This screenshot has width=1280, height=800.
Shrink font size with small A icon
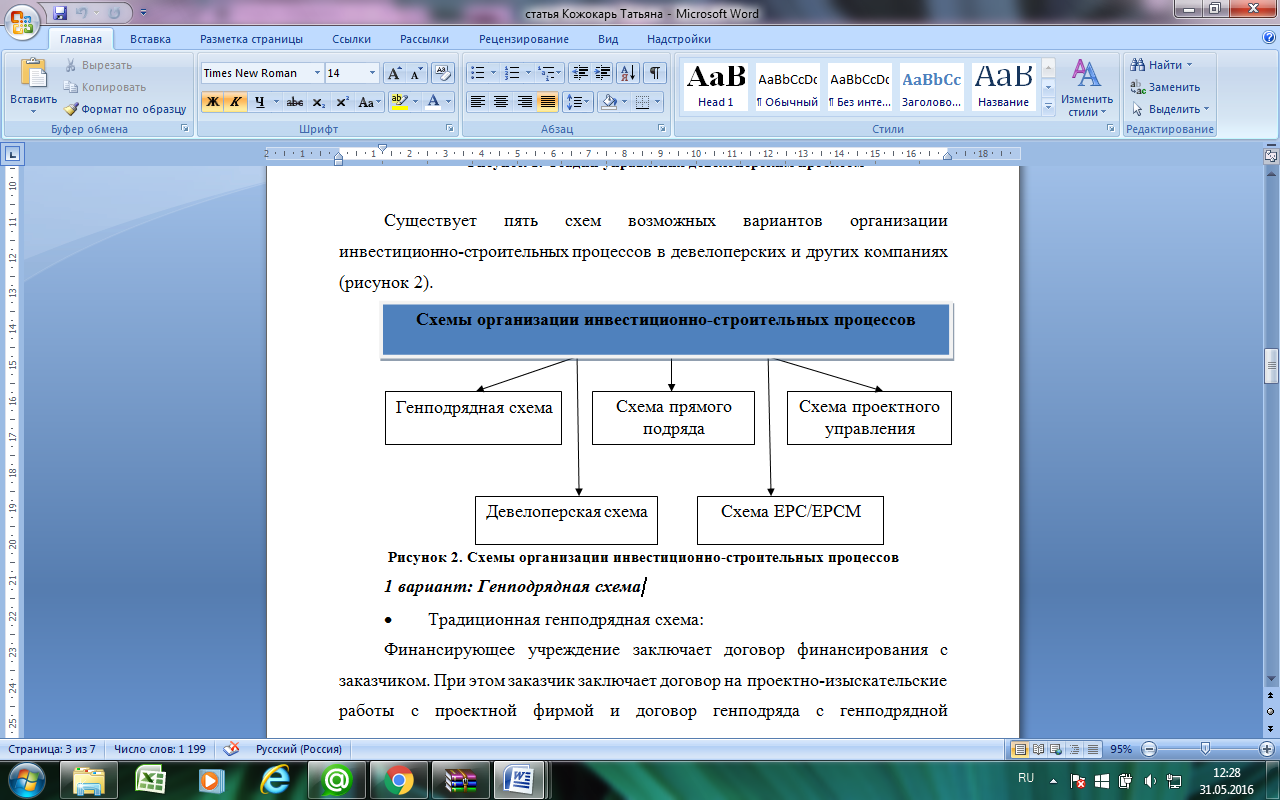(x=415, y=73)
